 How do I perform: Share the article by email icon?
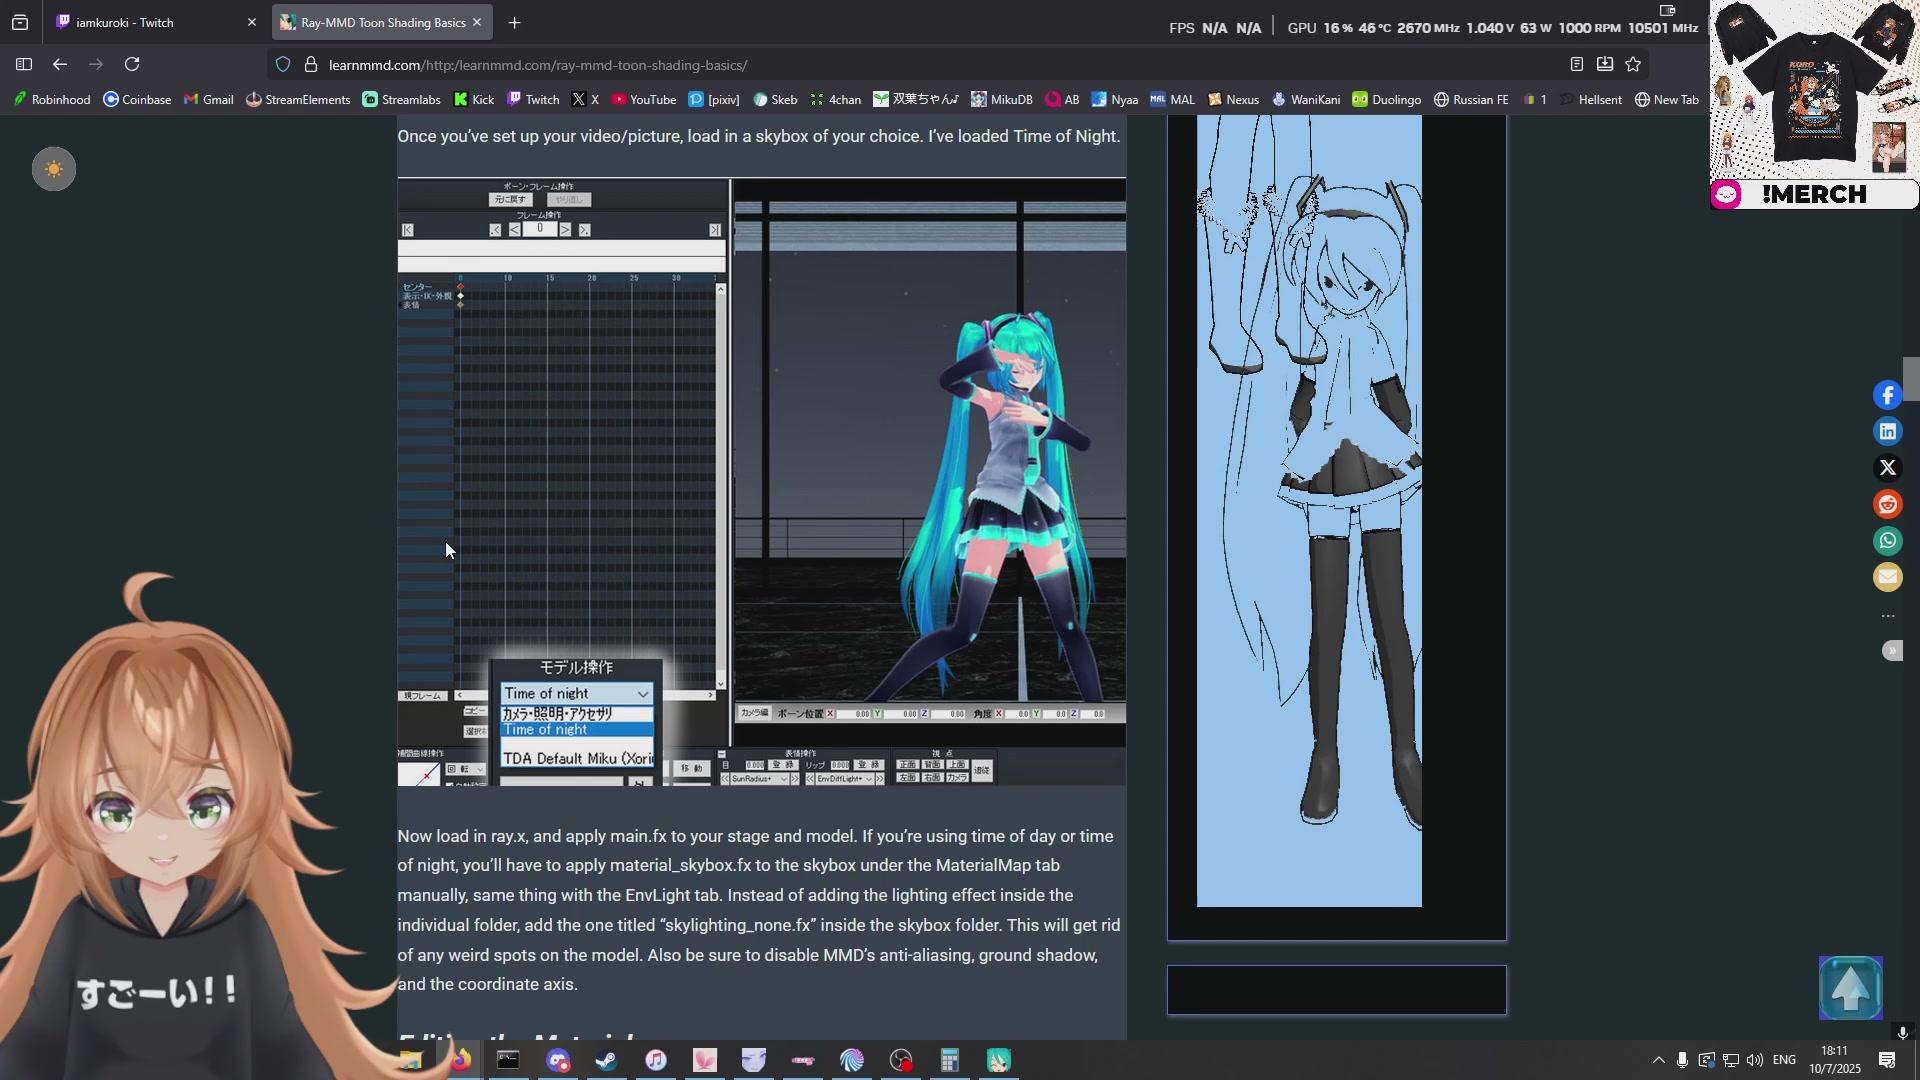(x=1888, y=577)
